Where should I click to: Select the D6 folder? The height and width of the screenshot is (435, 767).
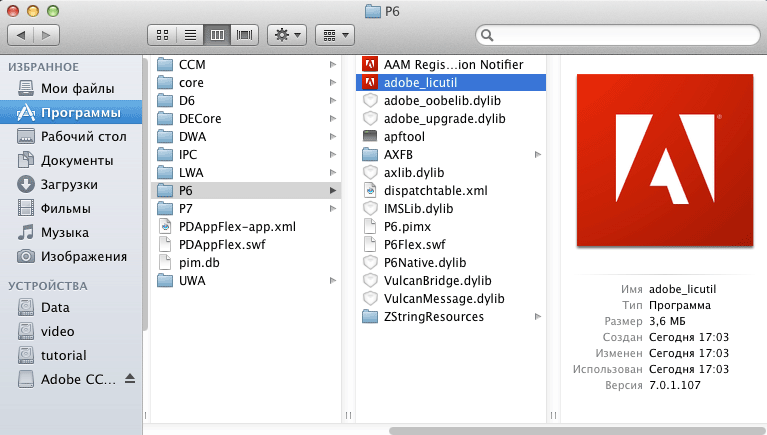[246, 101]
